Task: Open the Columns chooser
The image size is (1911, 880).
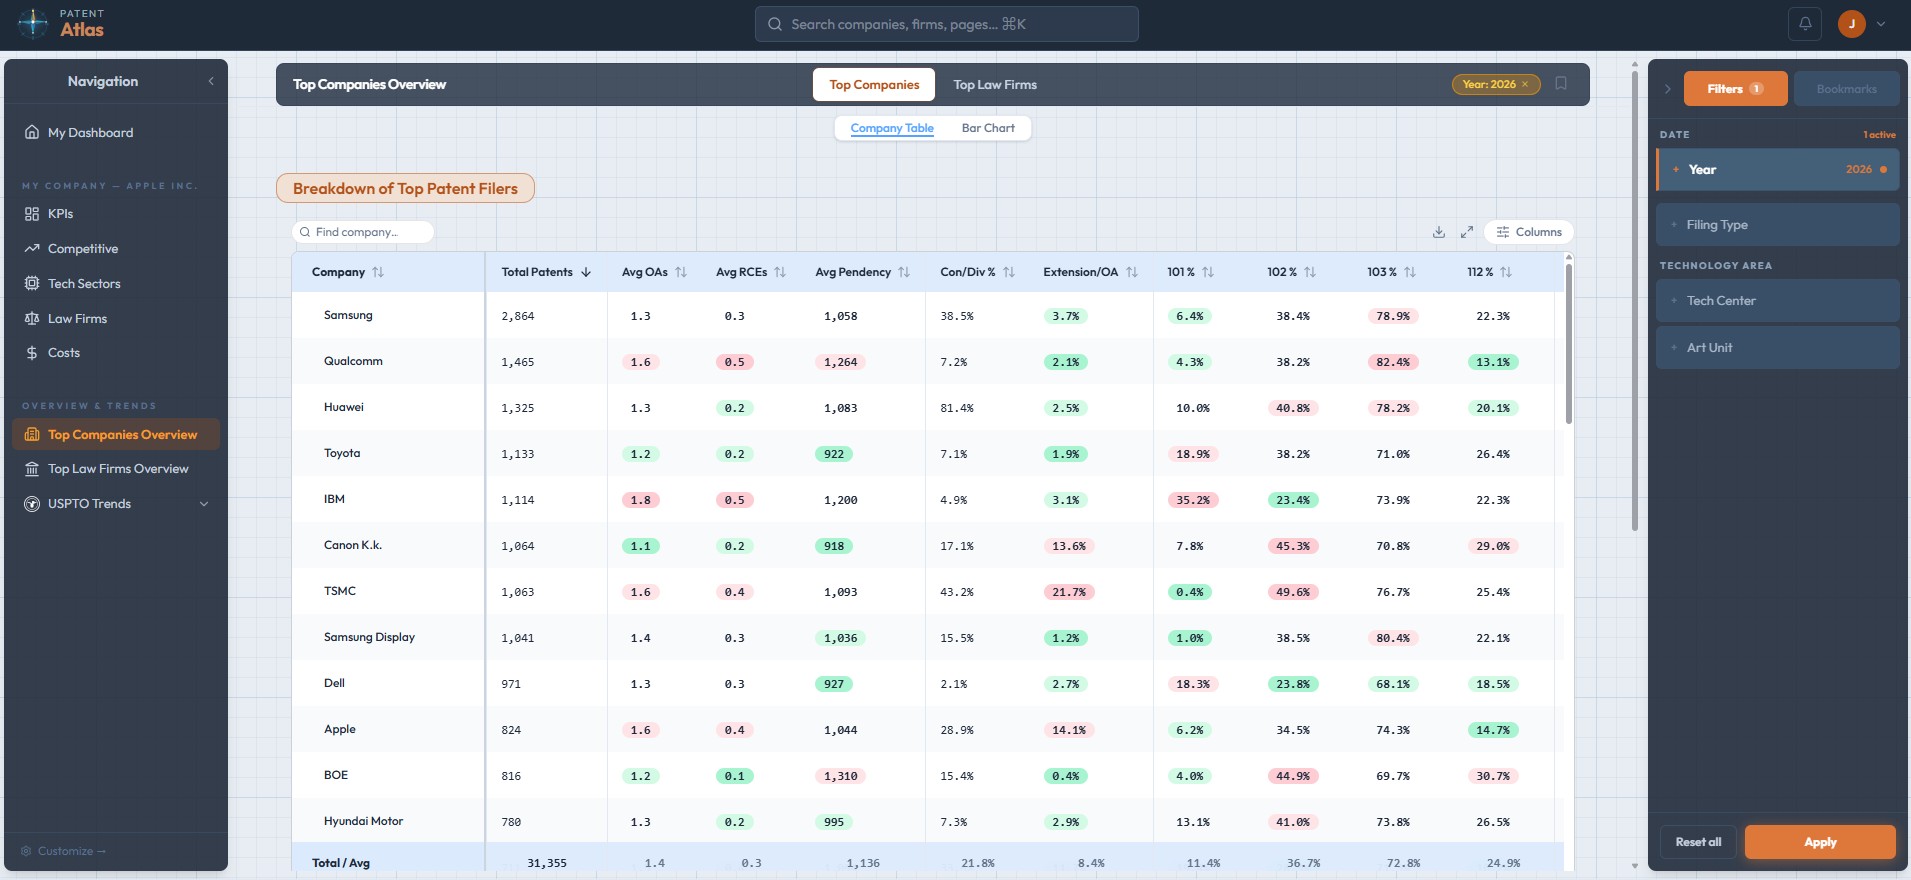Action: [x=1529, y=232]
